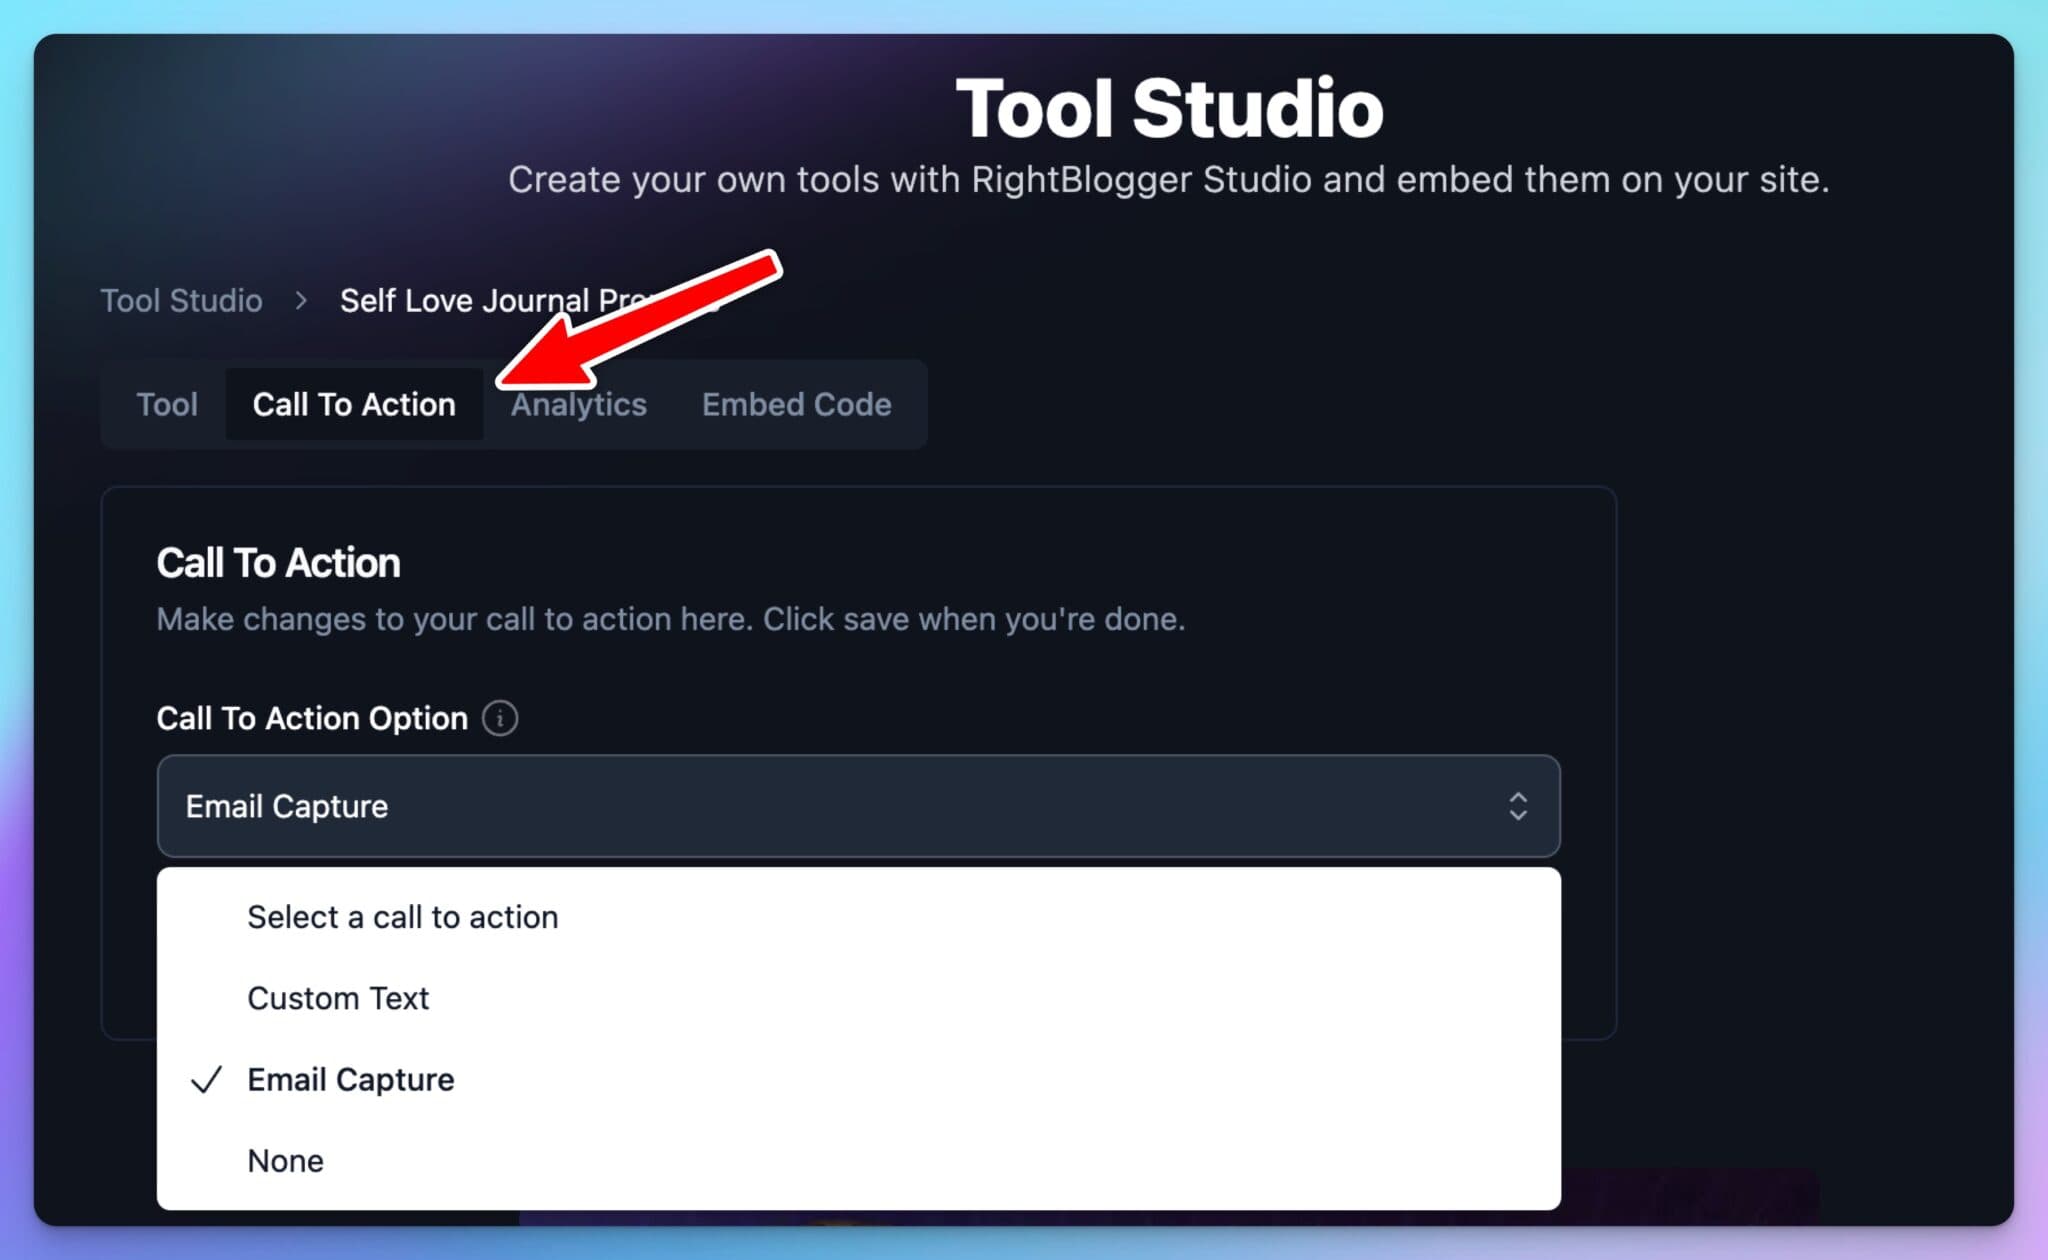The width and height of the screenshot is (2048, 1260).
Task: Select the Call To Action tab
Action: coord(354,404)
